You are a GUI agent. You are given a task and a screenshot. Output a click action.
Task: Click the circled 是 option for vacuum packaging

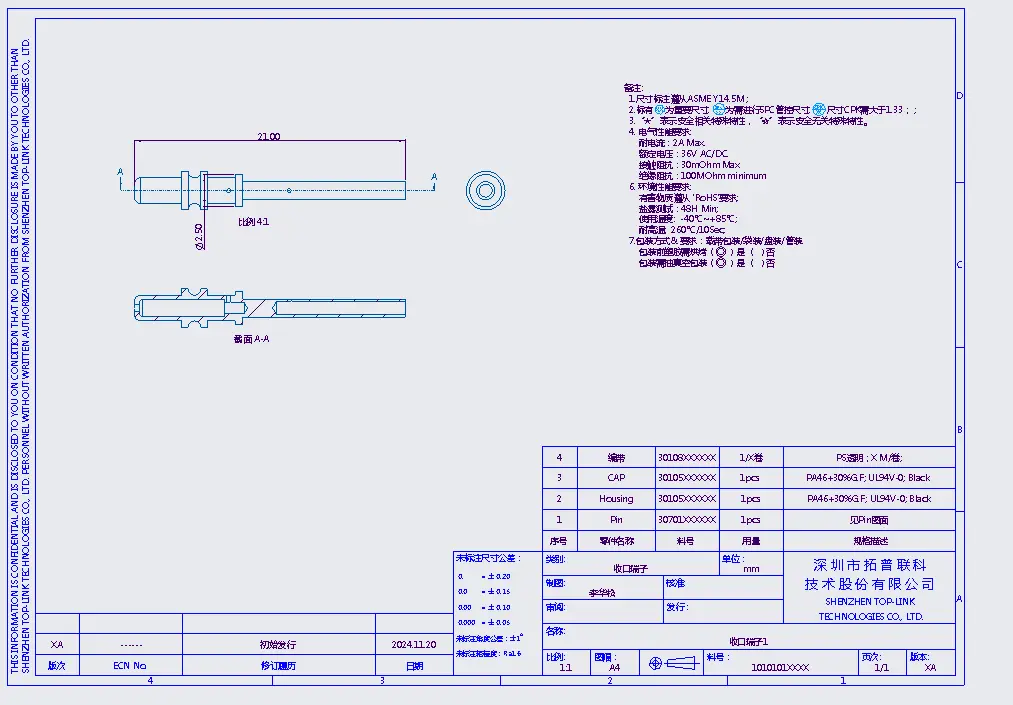tap(720, 264)
